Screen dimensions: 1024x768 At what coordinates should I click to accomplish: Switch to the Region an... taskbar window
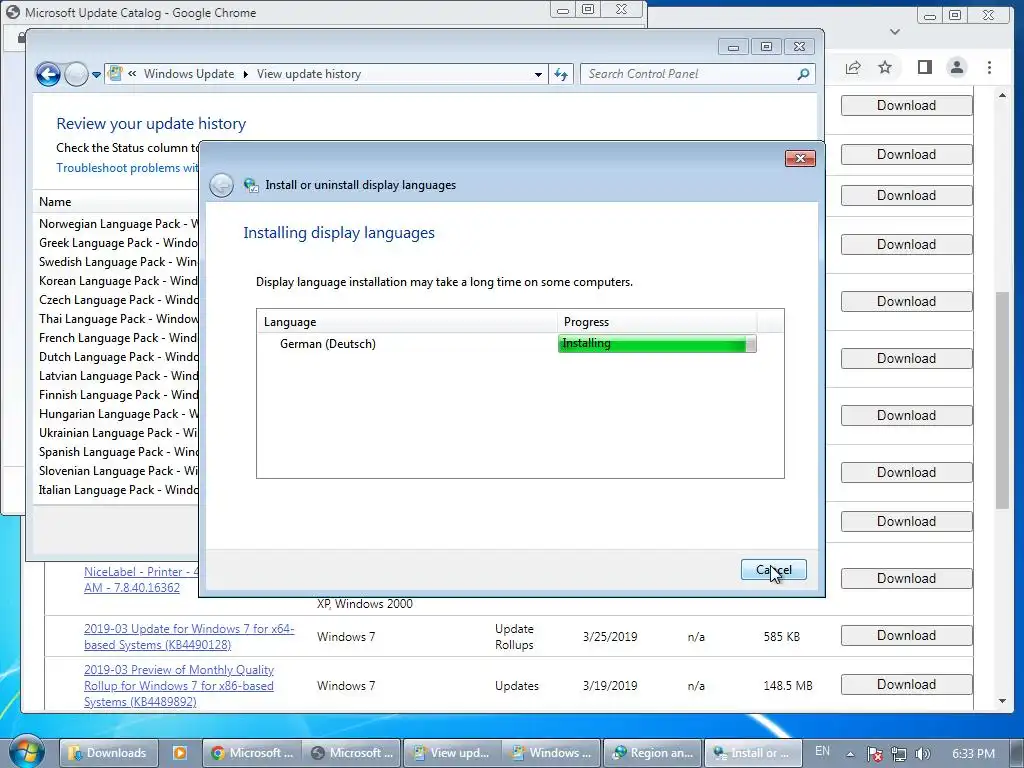tap(652, 753)
